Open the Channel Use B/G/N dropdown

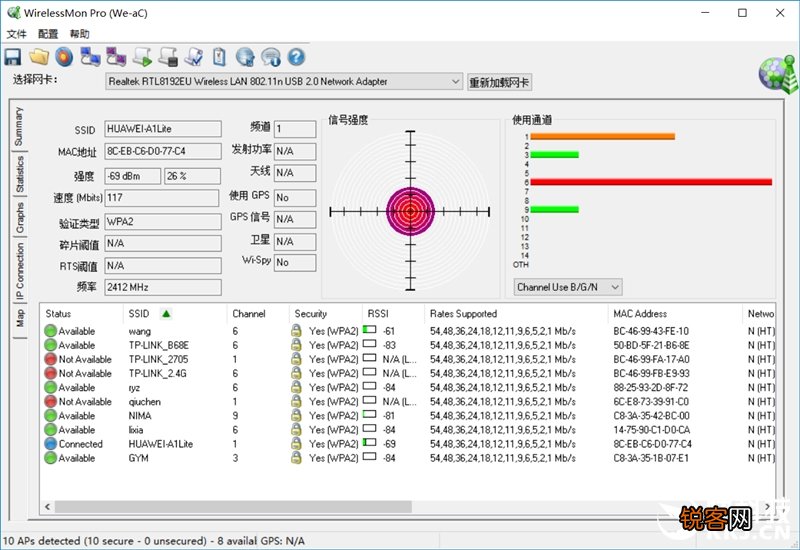point(568,287)
